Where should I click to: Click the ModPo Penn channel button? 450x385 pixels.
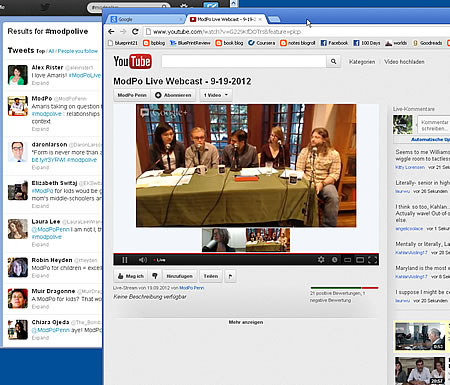(x=132, y=95)
